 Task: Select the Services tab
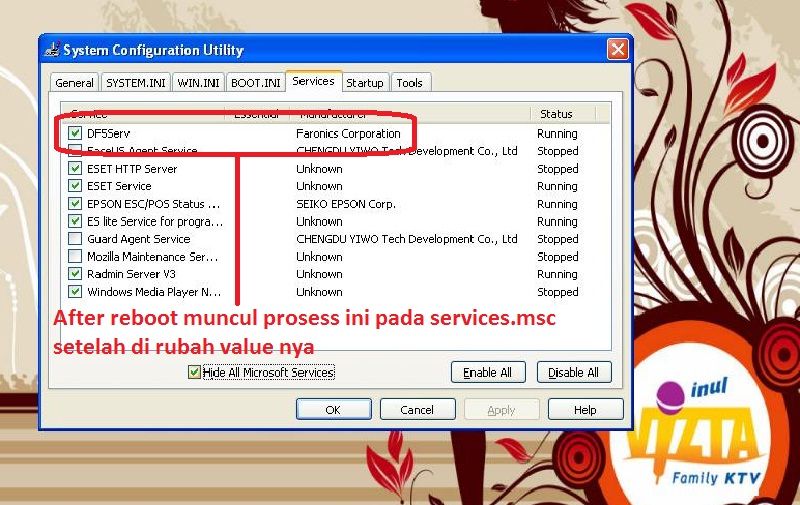click(313, 82)
